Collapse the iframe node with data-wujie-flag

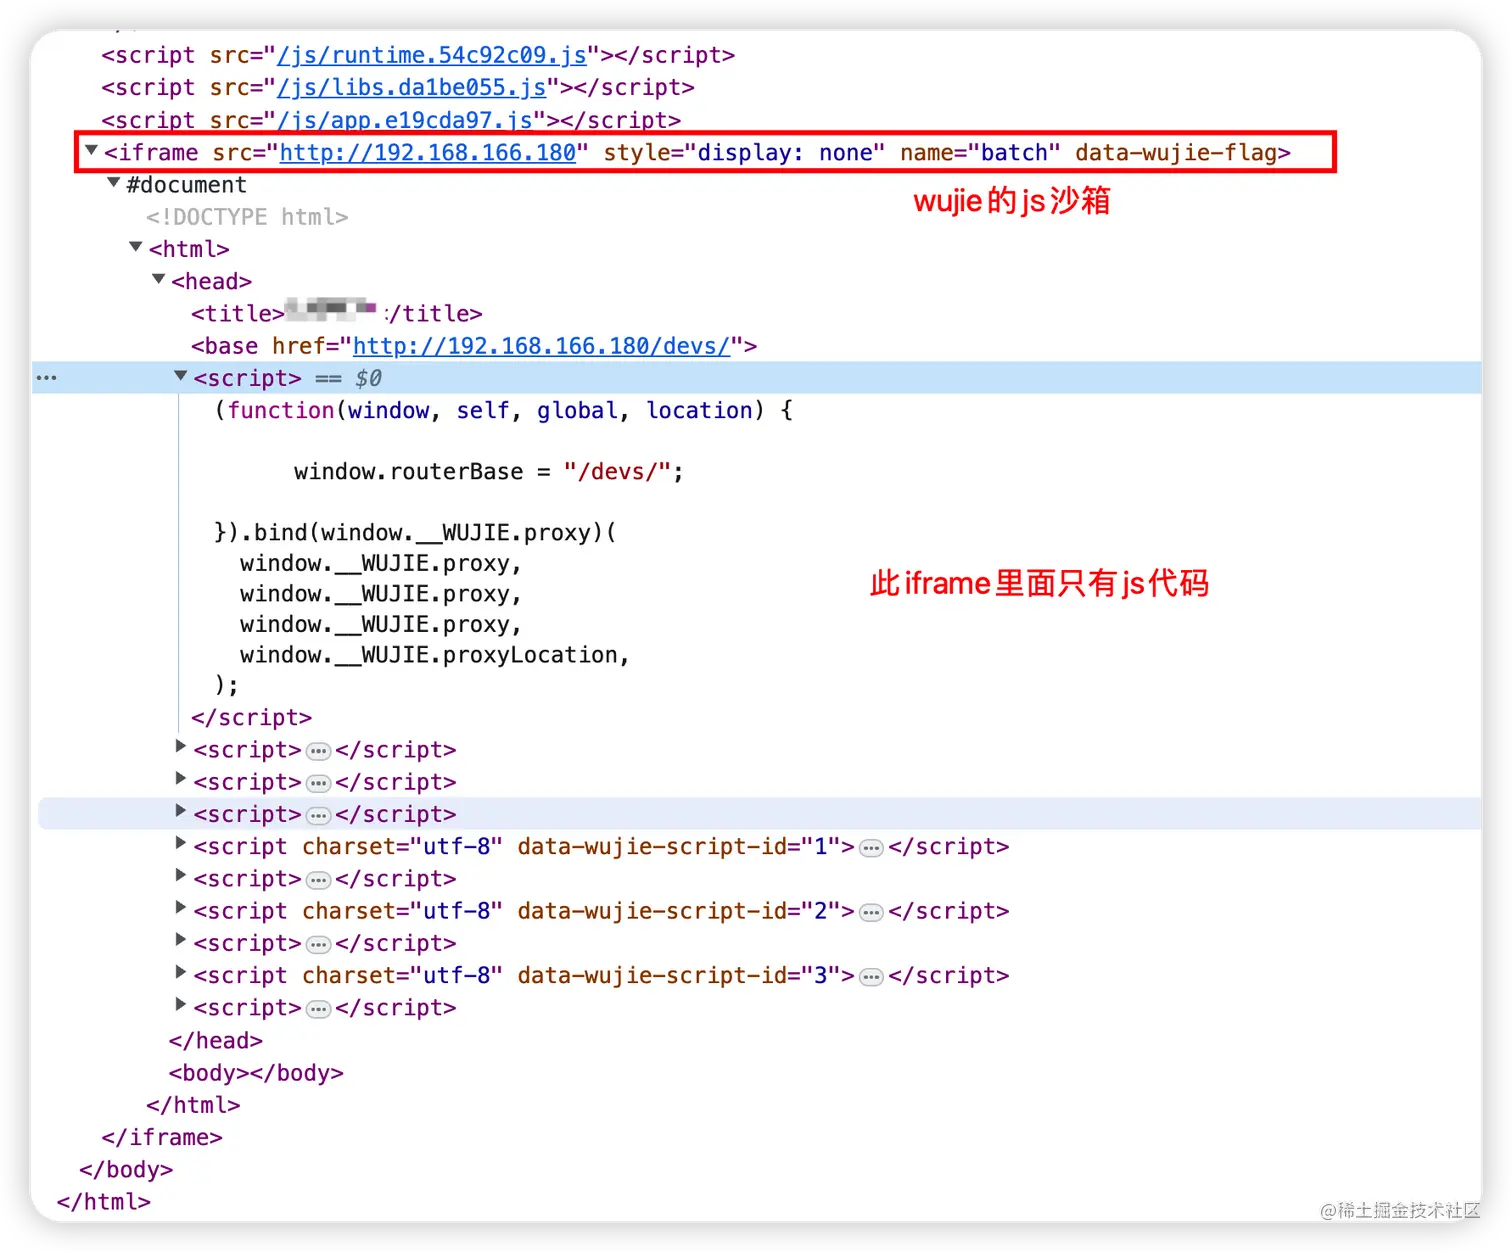point(91,151)
